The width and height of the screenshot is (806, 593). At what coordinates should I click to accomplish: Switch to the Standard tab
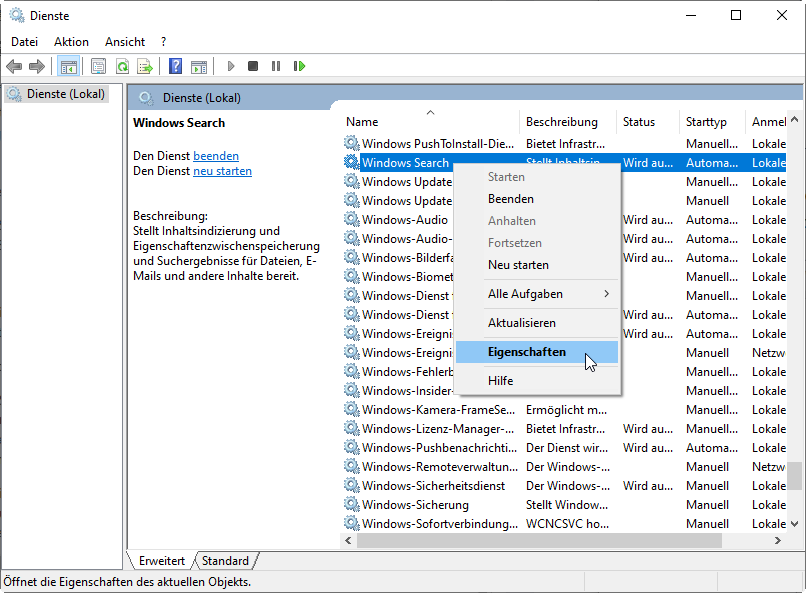[225, 561]
